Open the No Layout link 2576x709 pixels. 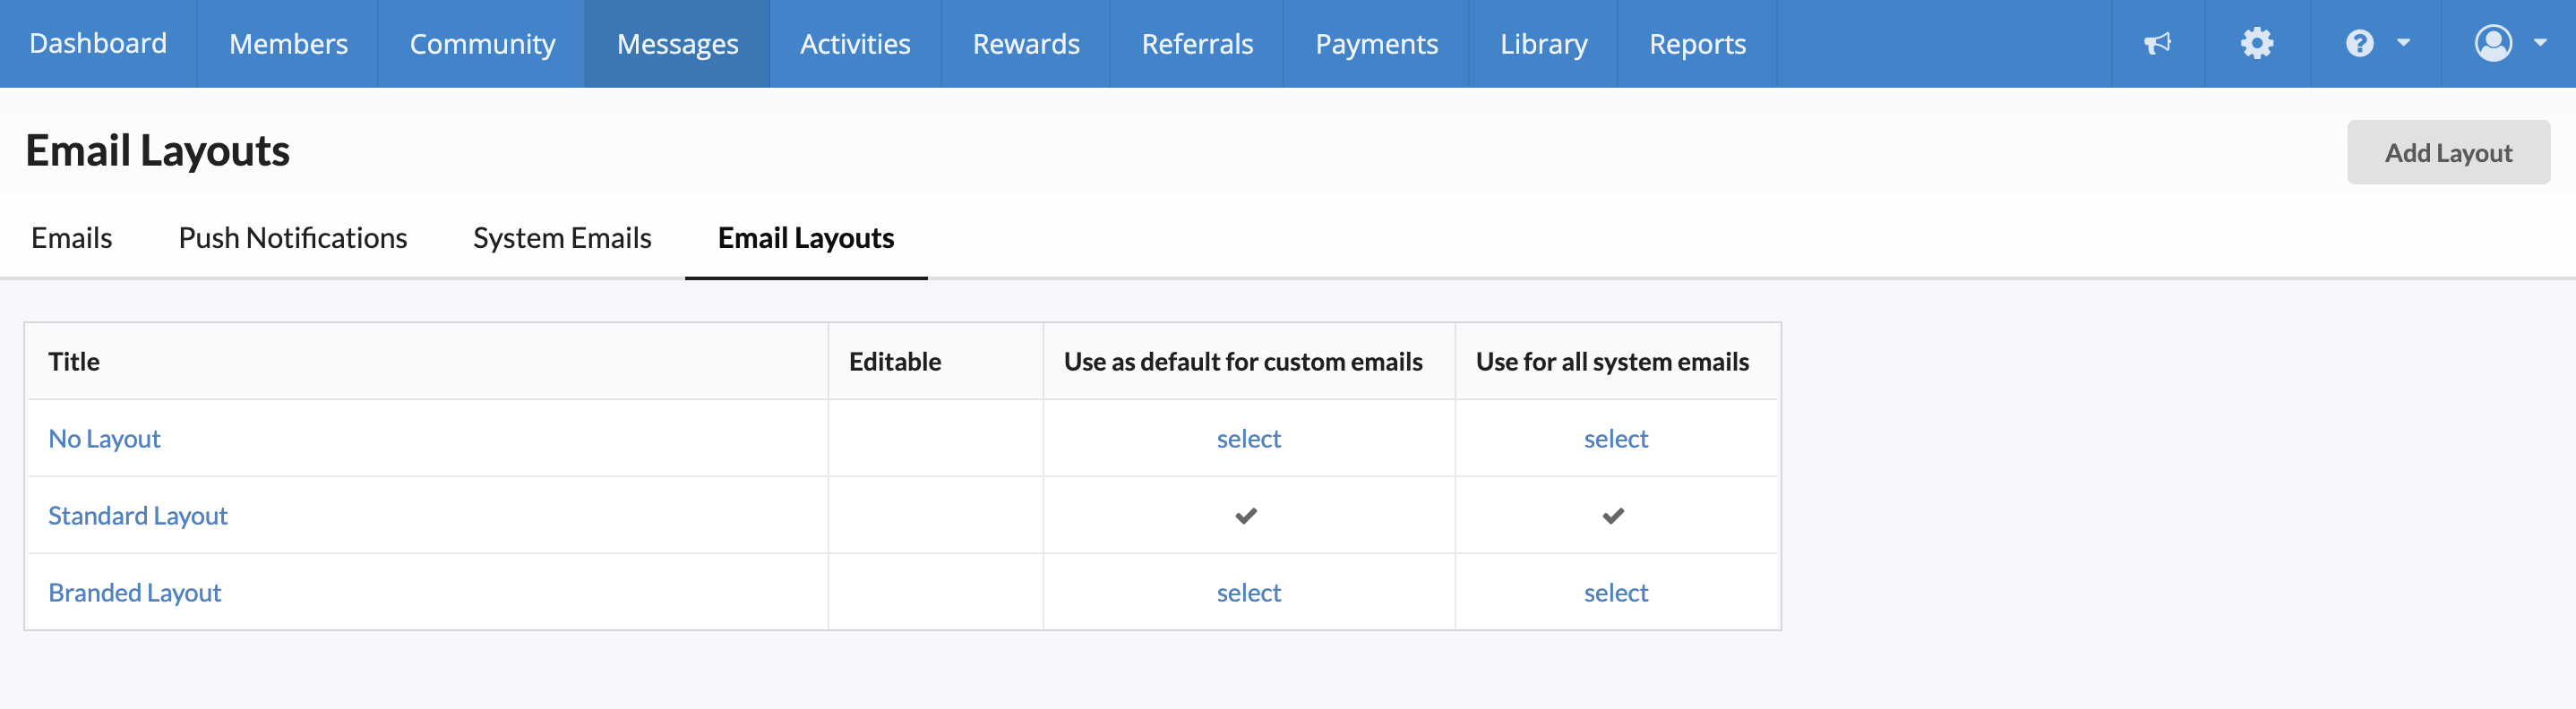104,439
